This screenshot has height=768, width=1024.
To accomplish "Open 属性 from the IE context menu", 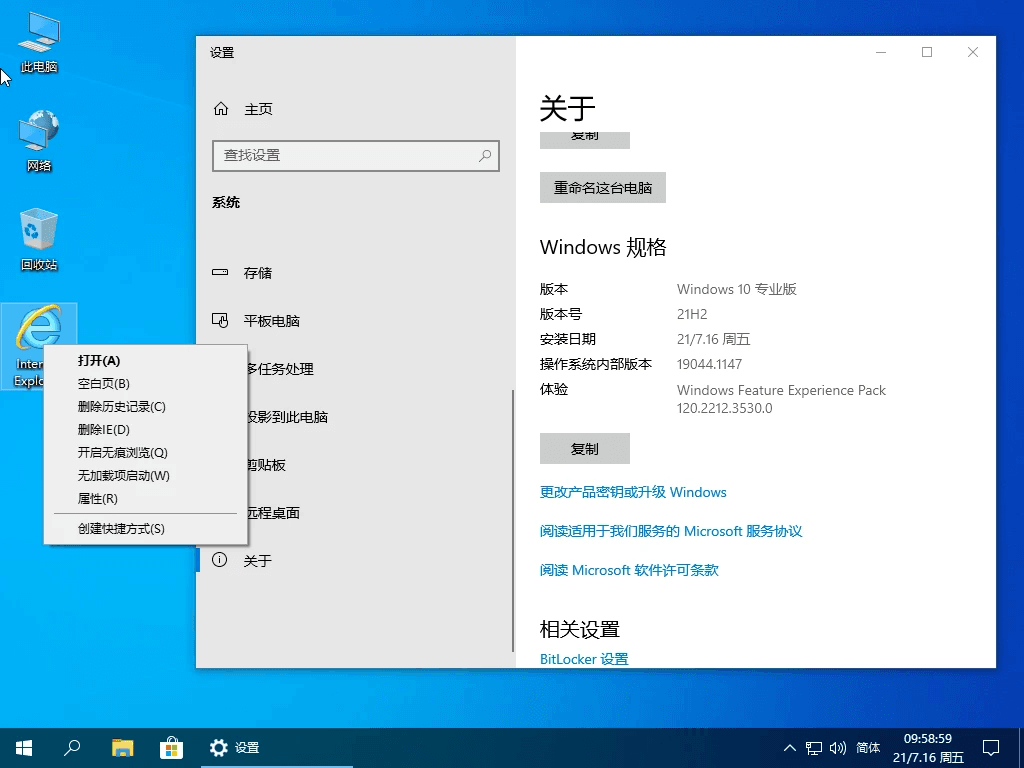I will tap(98, 498).
